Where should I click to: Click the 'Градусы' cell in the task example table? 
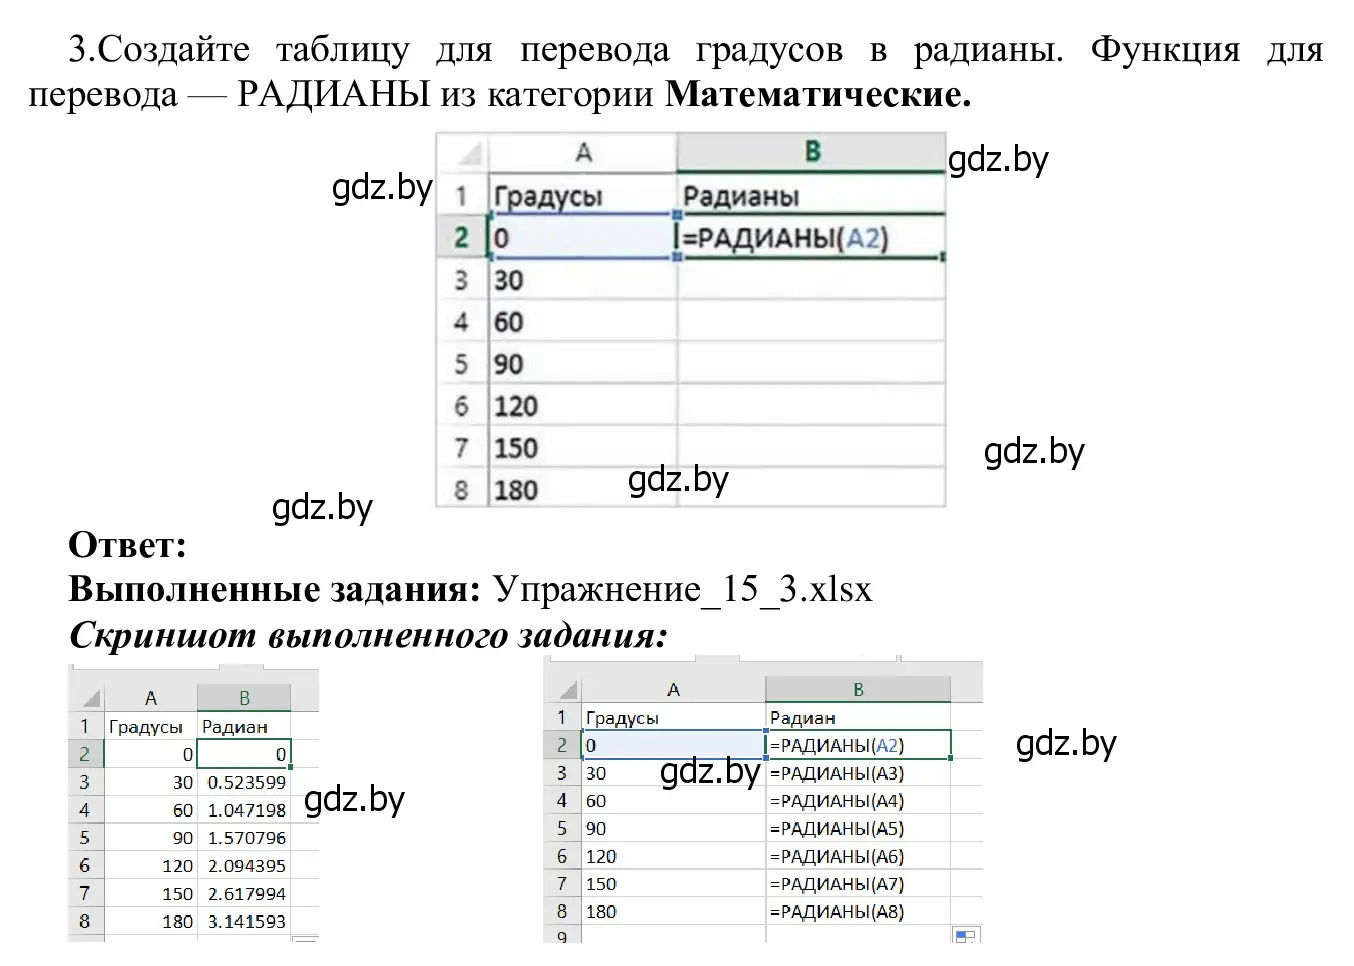tap(583, 195)
